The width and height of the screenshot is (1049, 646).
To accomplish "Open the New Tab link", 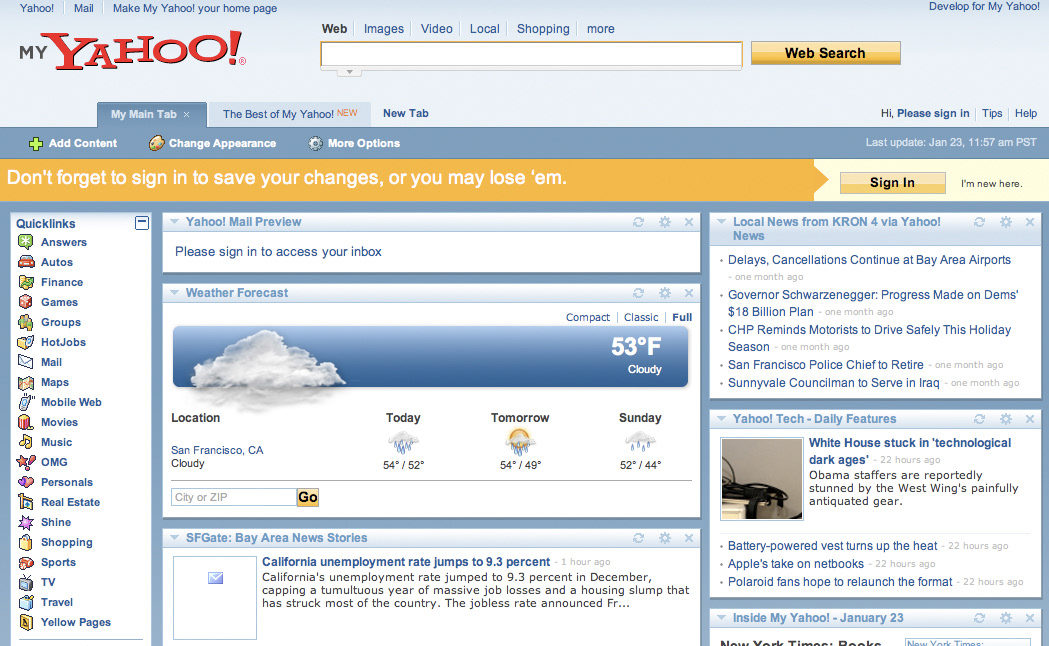I will click(x=405, y=113).
